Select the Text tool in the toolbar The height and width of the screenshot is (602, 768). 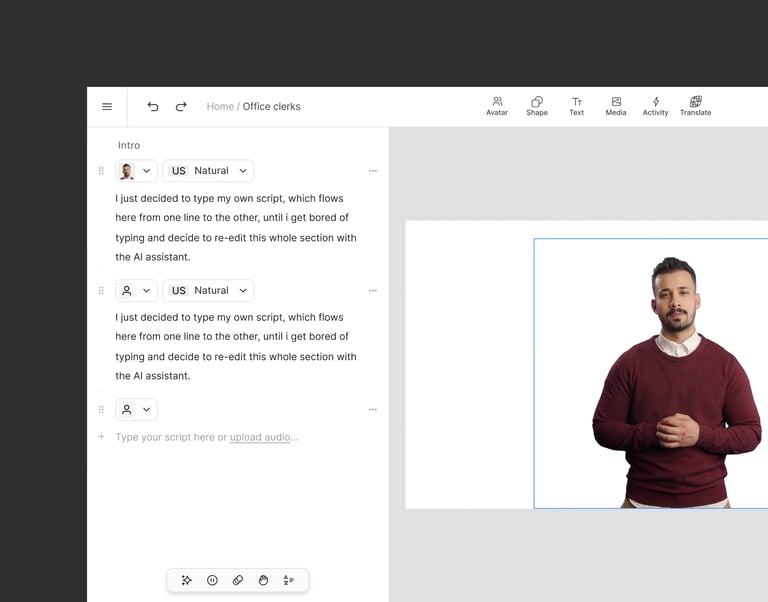pos(576,106)
